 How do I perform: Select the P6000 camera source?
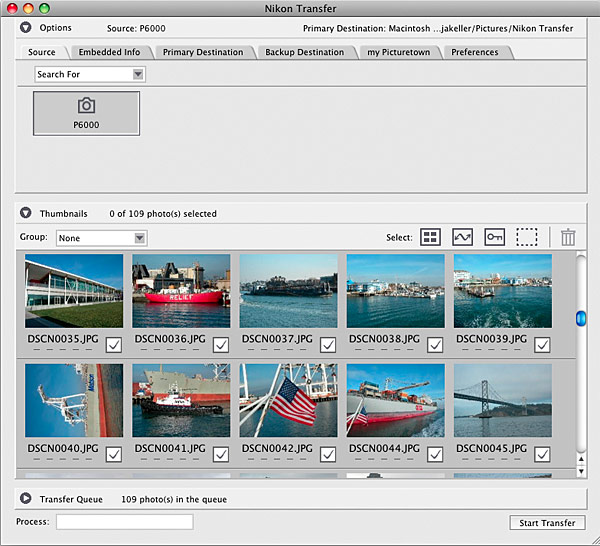coord(86,113)
